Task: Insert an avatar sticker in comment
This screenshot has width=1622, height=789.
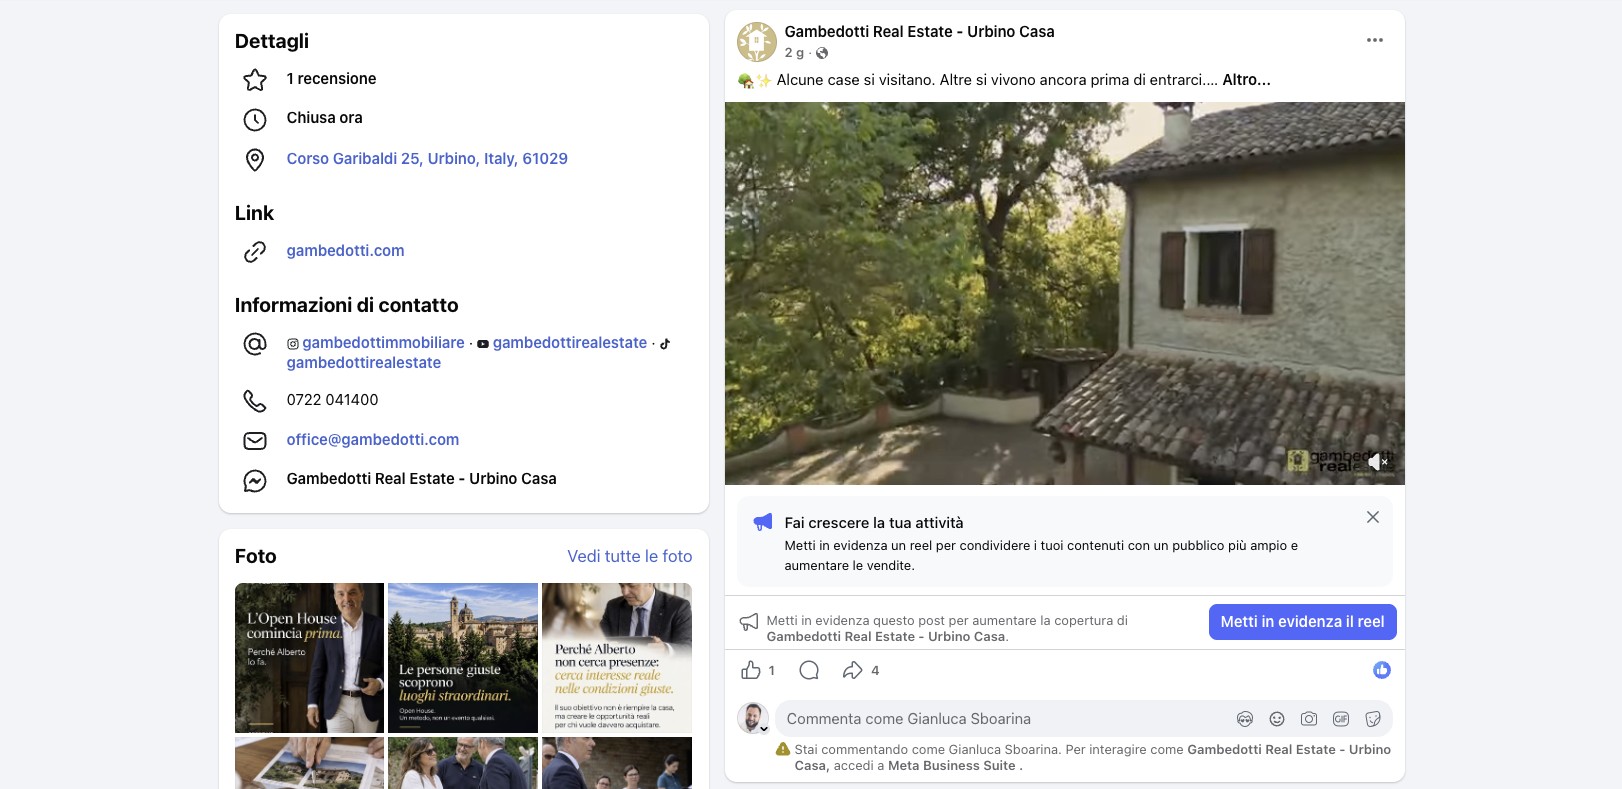Action: 1245,719
